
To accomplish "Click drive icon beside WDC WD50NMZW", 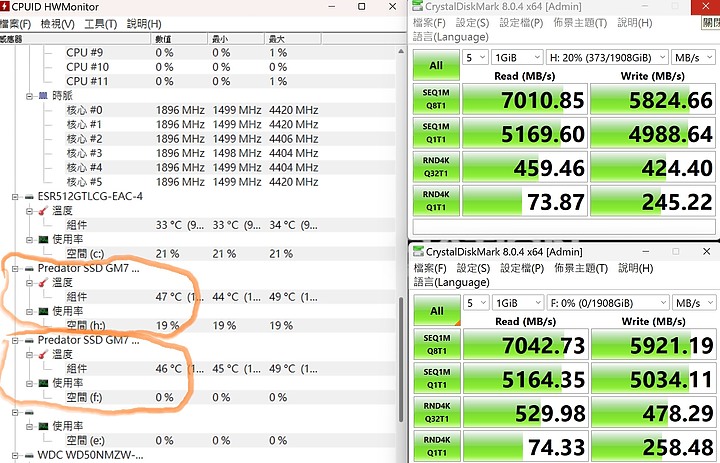I will point(29,456).
